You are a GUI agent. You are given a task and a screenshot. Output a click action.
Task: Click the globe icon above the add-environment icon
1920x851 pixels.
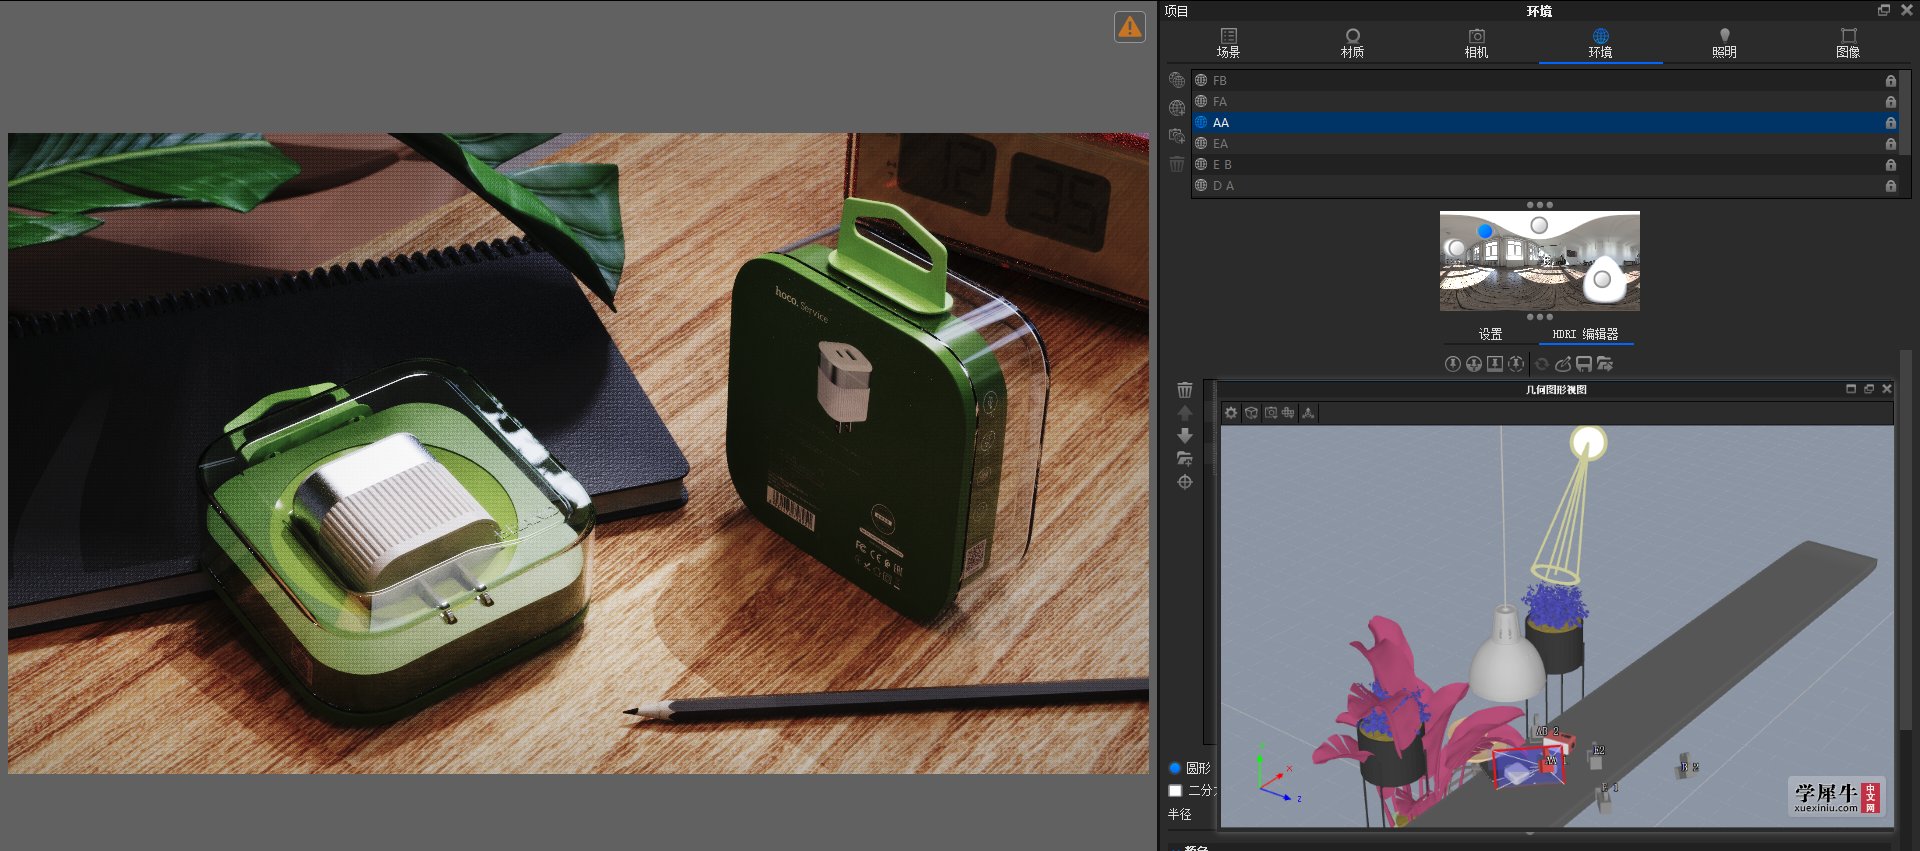[1177, 80]
